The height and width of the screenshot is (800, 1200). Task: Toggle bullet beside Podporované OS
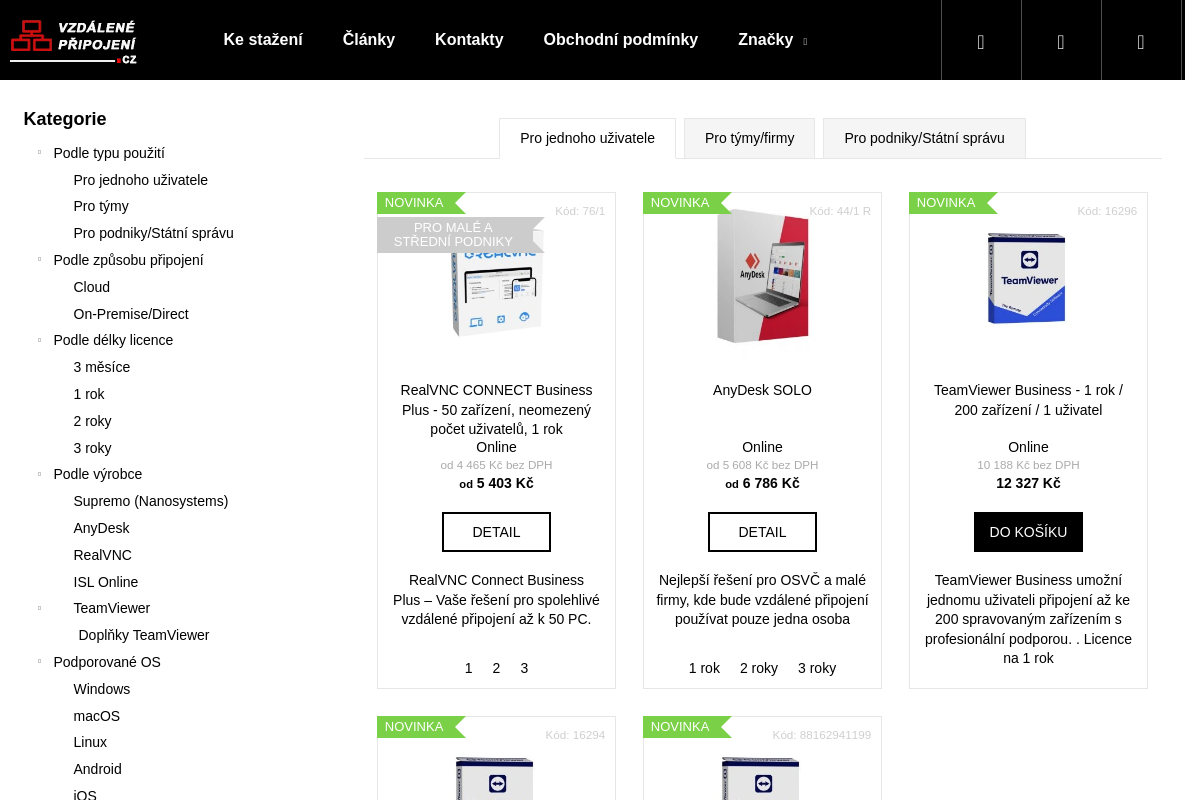tap(39, 661)
